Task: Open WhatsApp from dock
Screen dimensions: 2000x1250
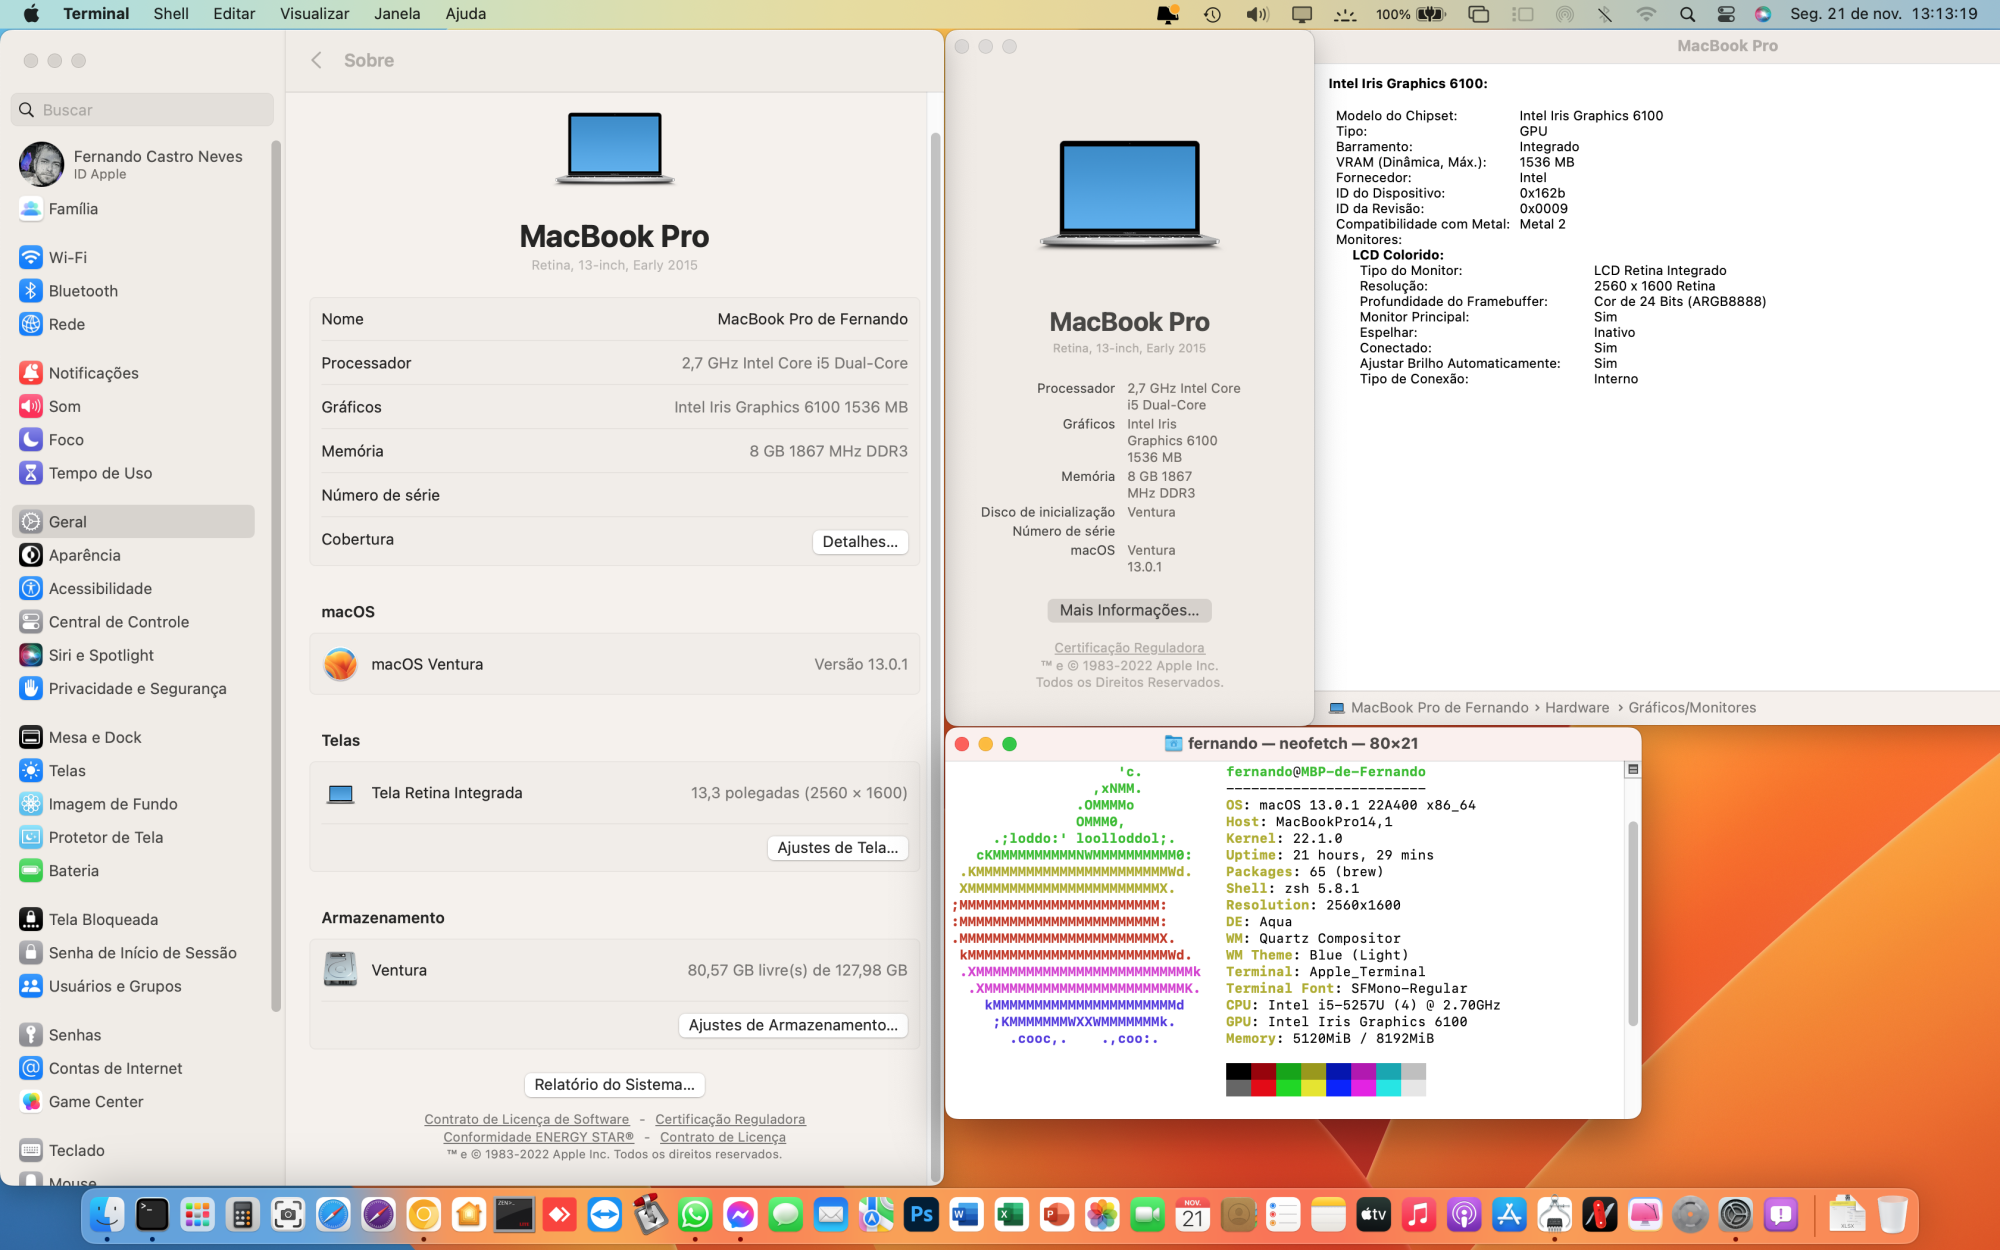Action: [695, 1214]
